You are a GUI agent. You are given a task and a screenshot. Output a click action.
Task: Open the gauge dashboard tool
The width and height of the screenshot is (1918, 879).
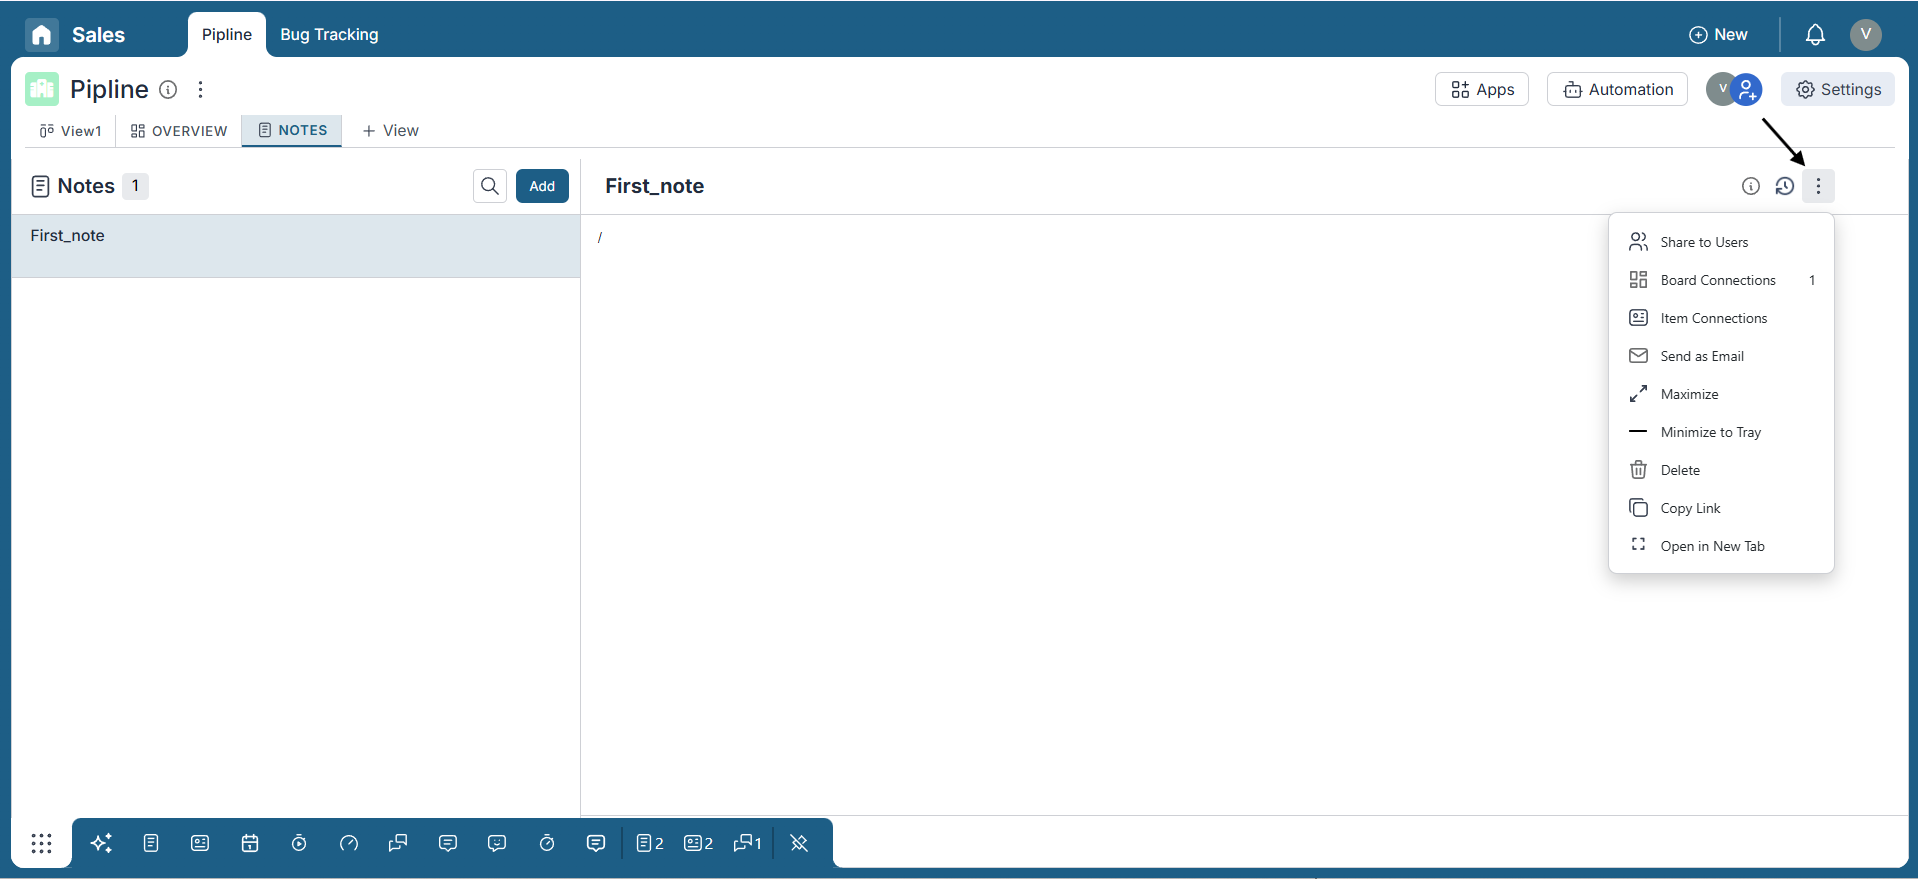tap(349, 843)
